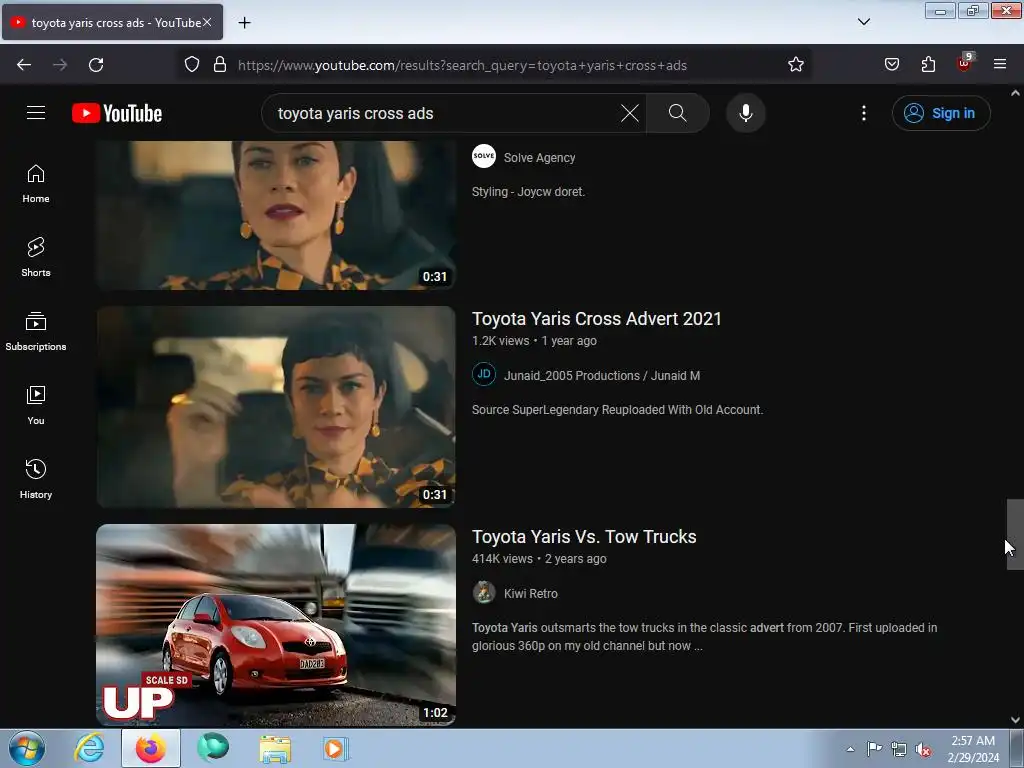Click 'Styling - Joycw doret.' description text

coord(528,192)
